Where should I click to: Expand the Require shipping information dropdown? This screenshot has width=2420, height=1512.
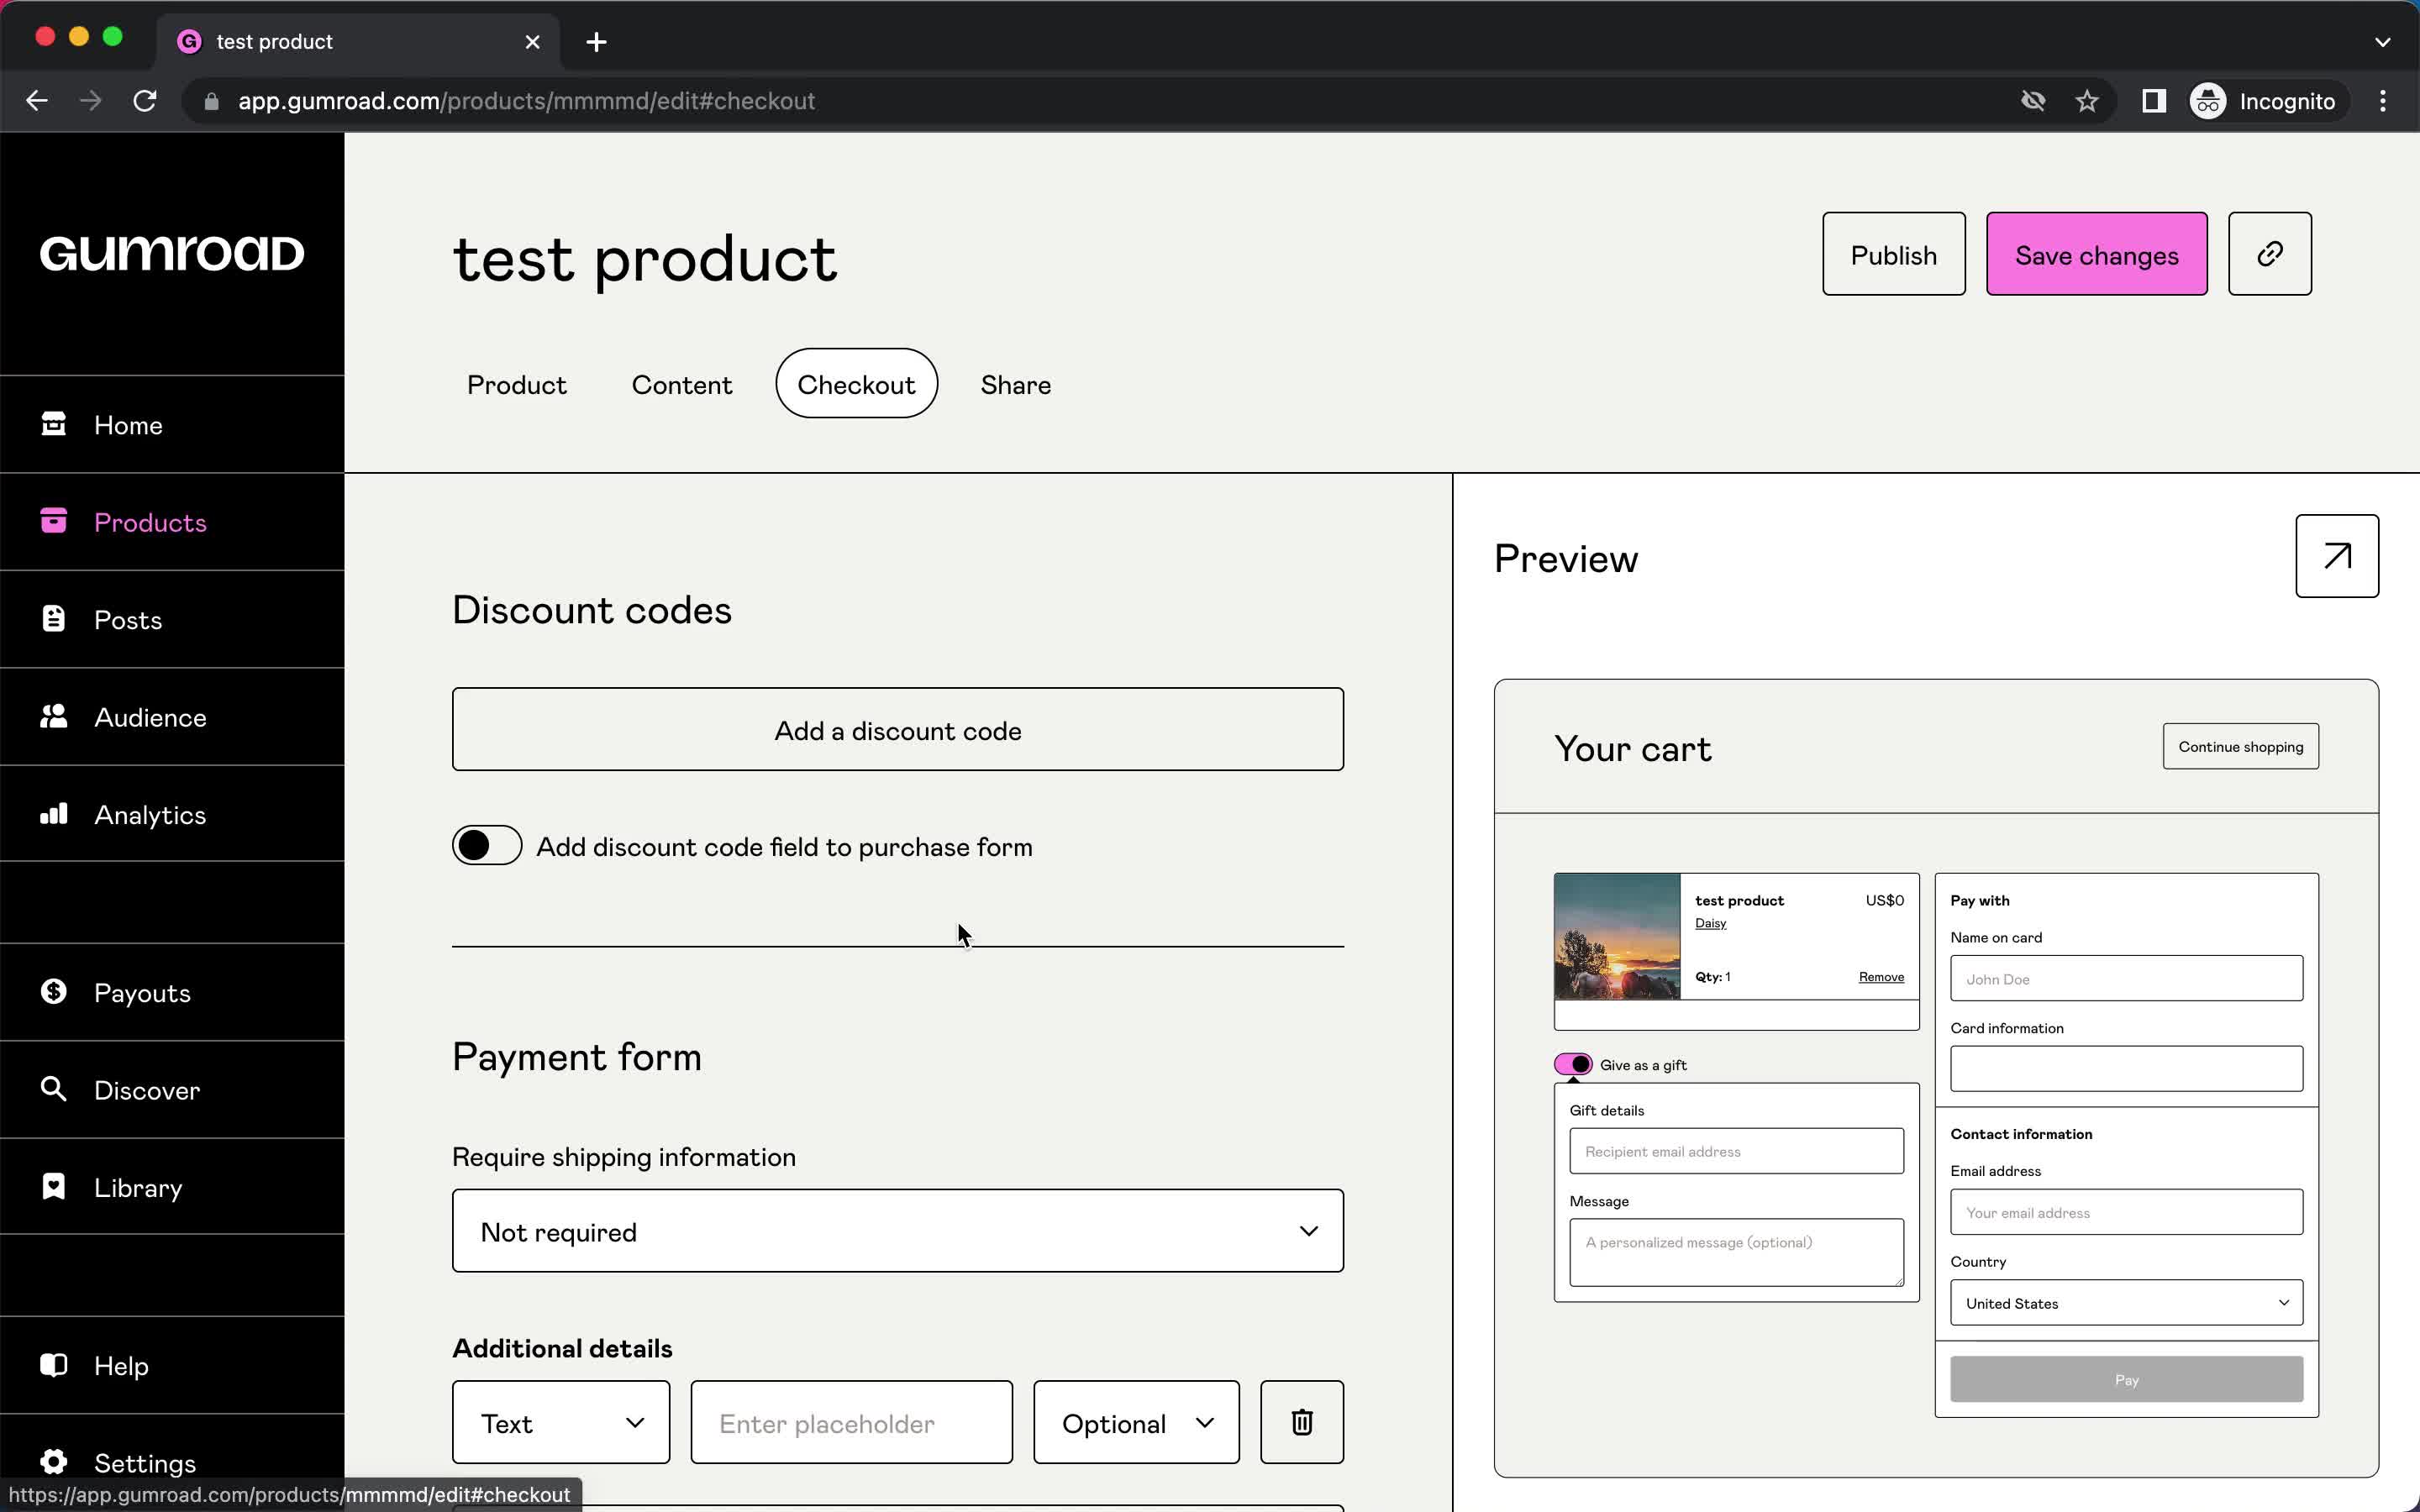pos(897,1231)
